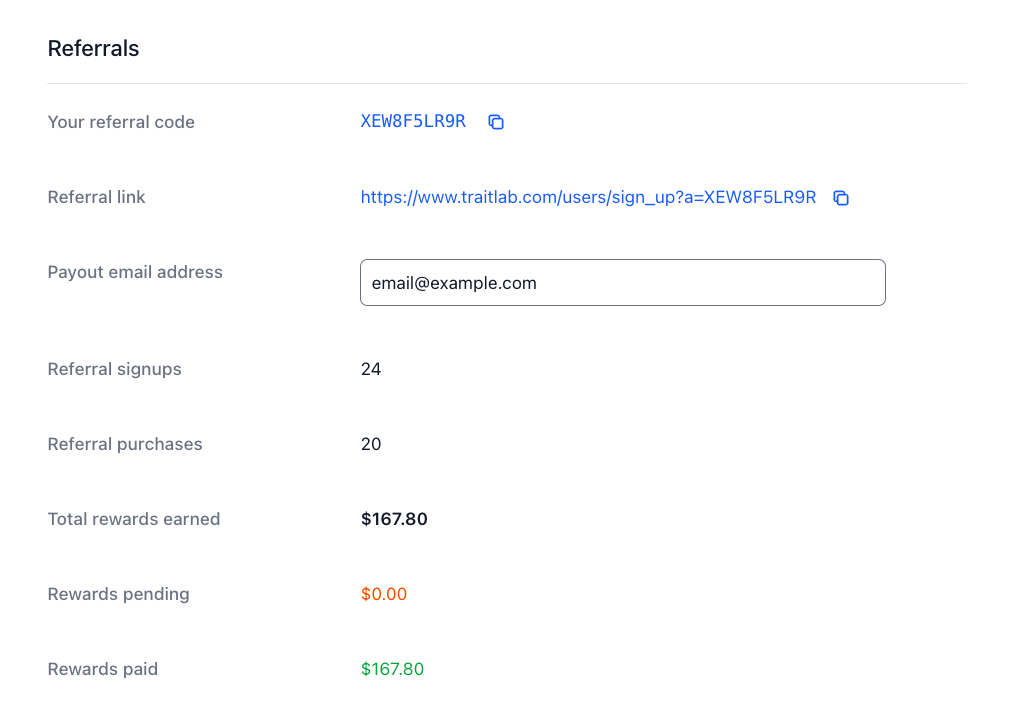Copy the referral code with the copy icon
This screenshot has height=725, width=1015.
(x=496, y=122)
